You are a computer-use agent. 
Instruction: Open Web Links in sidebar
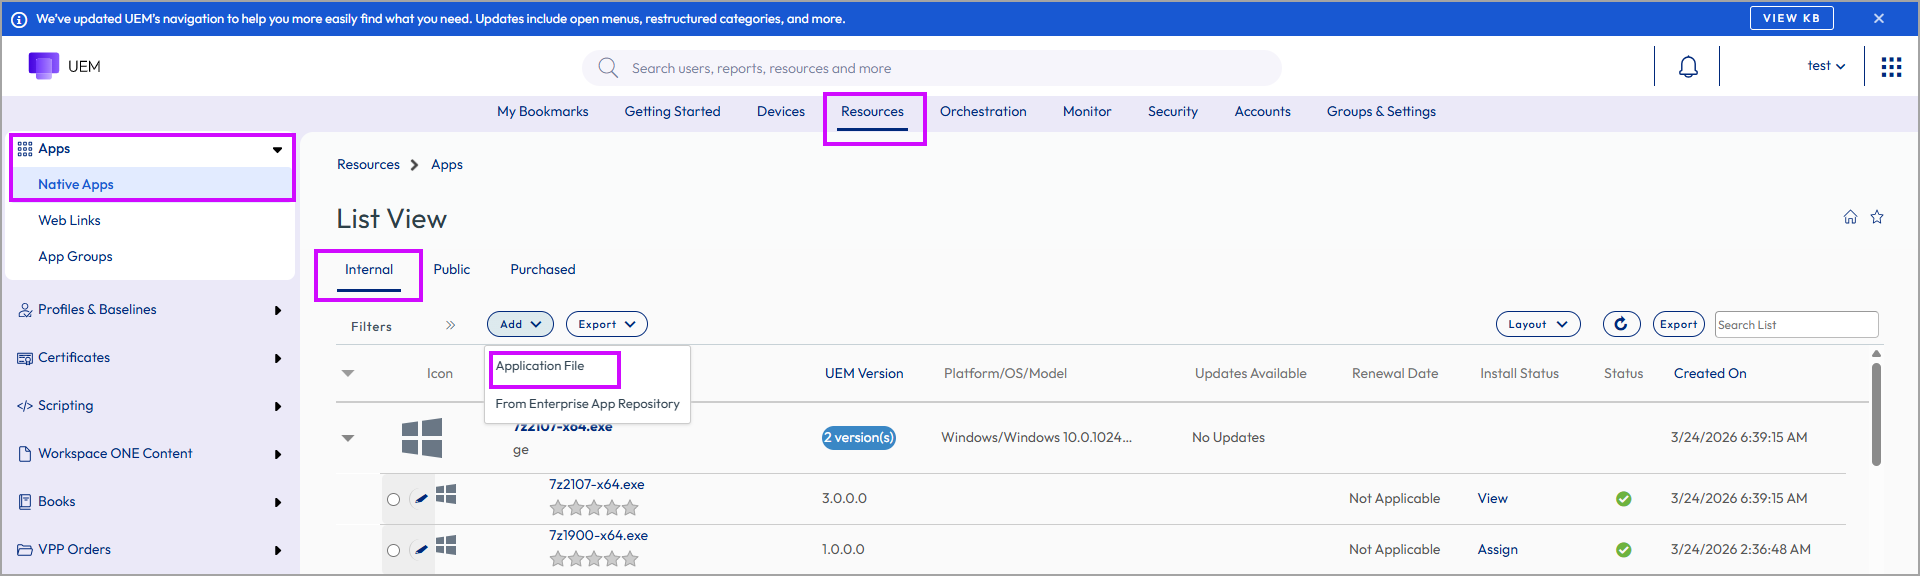pyautogui.click(x=70, y=221)
